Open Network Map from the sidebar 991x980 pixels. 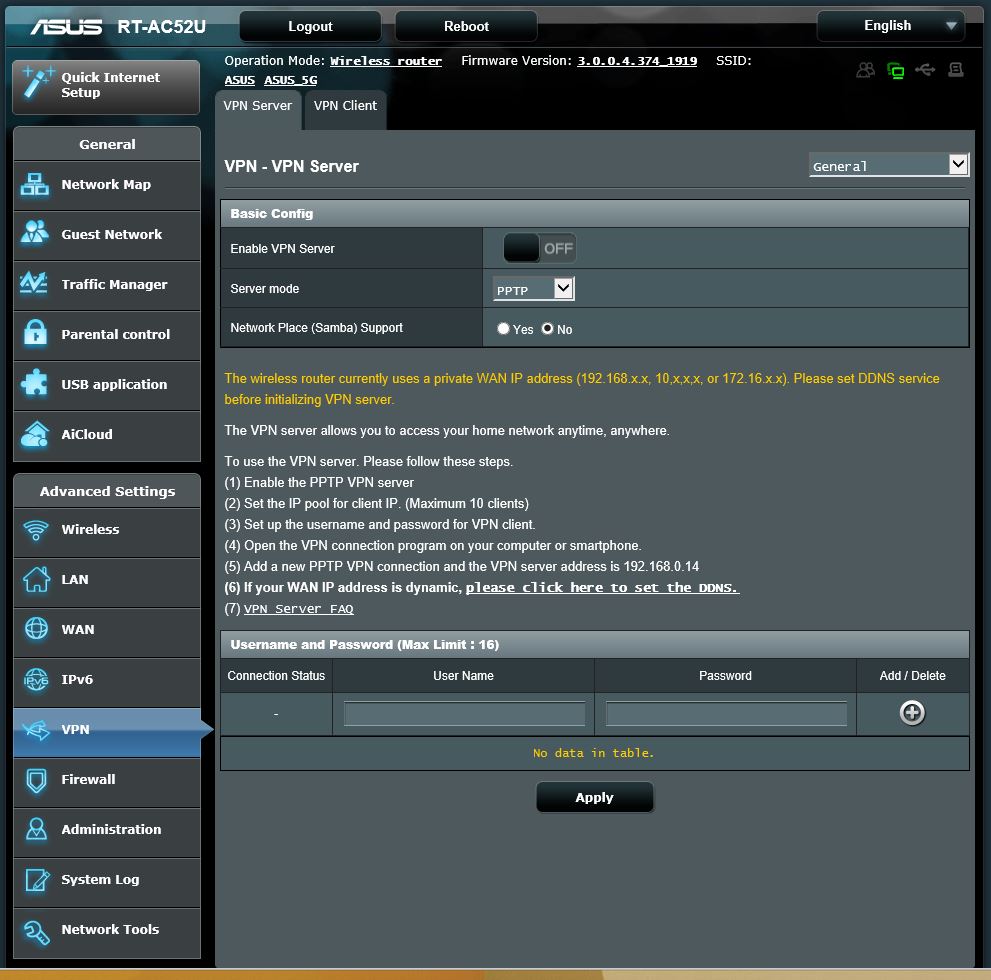pyautogui.click(x=107, y=185)
